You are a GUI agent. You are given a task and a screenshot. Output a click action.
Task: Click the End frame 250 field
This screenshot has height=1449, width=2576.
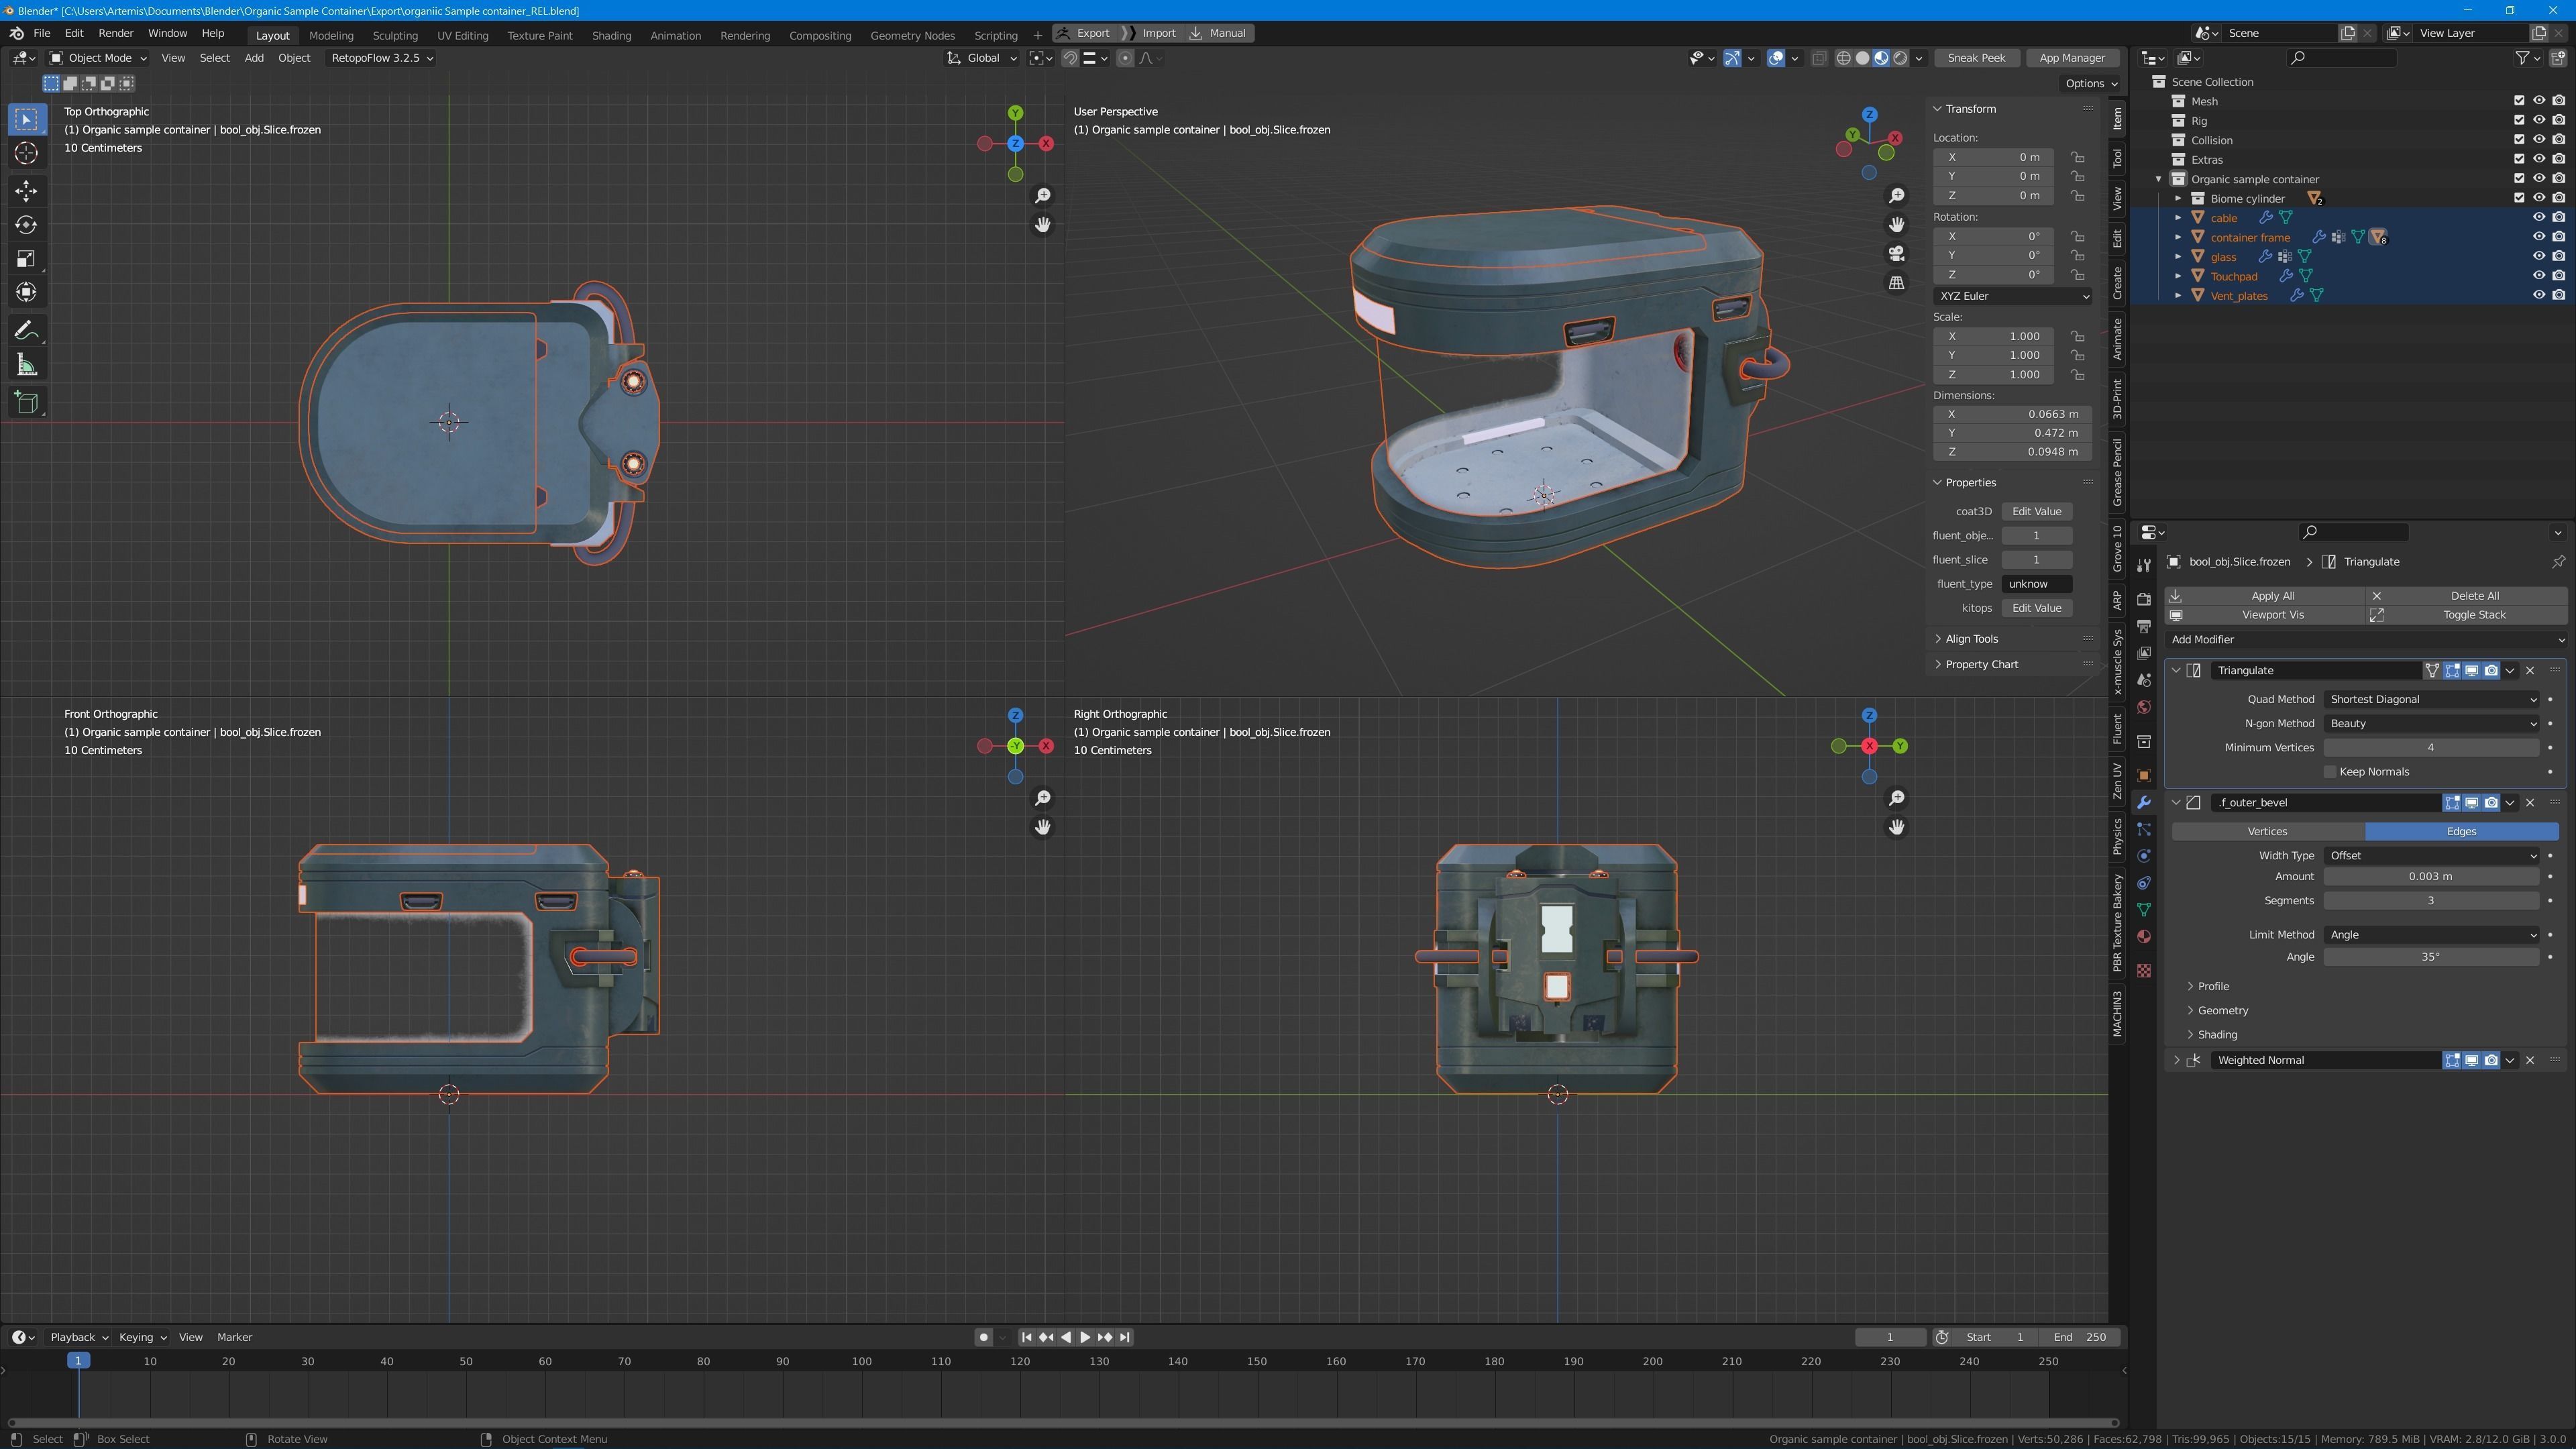coord(2080,1337)
